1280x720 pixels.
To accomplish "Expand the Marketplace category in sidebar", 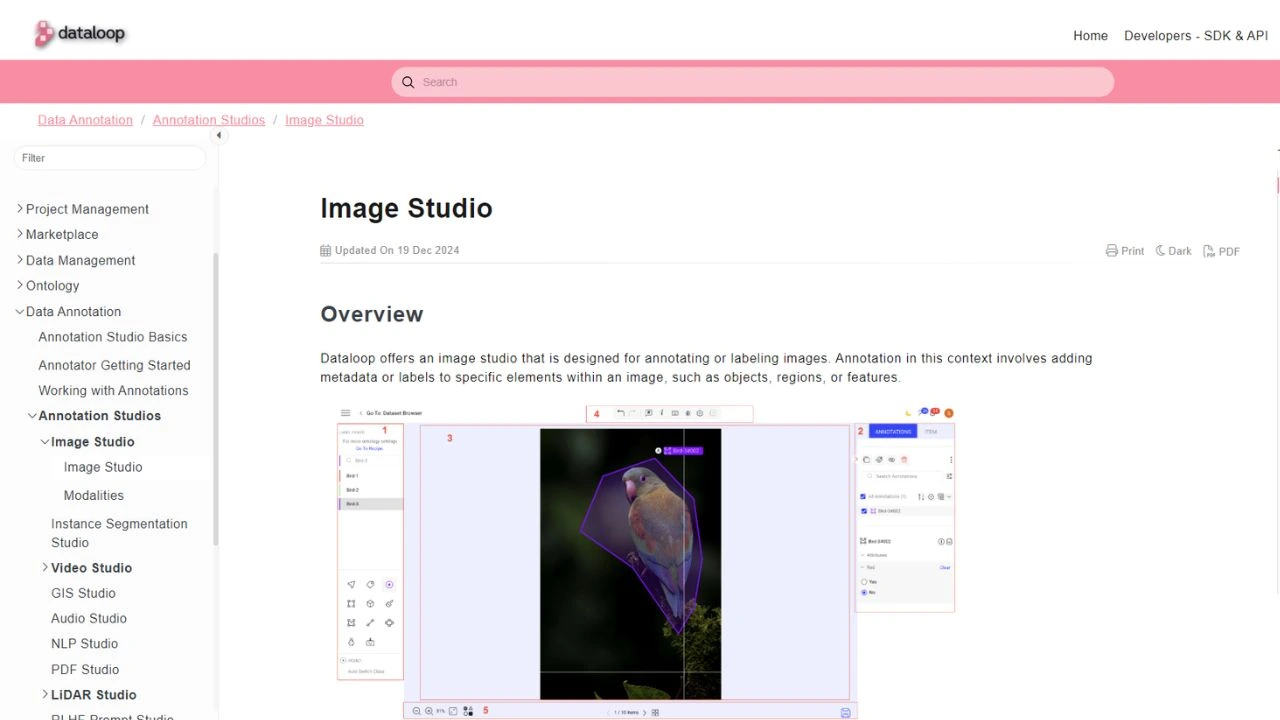I will coord(20,234).
